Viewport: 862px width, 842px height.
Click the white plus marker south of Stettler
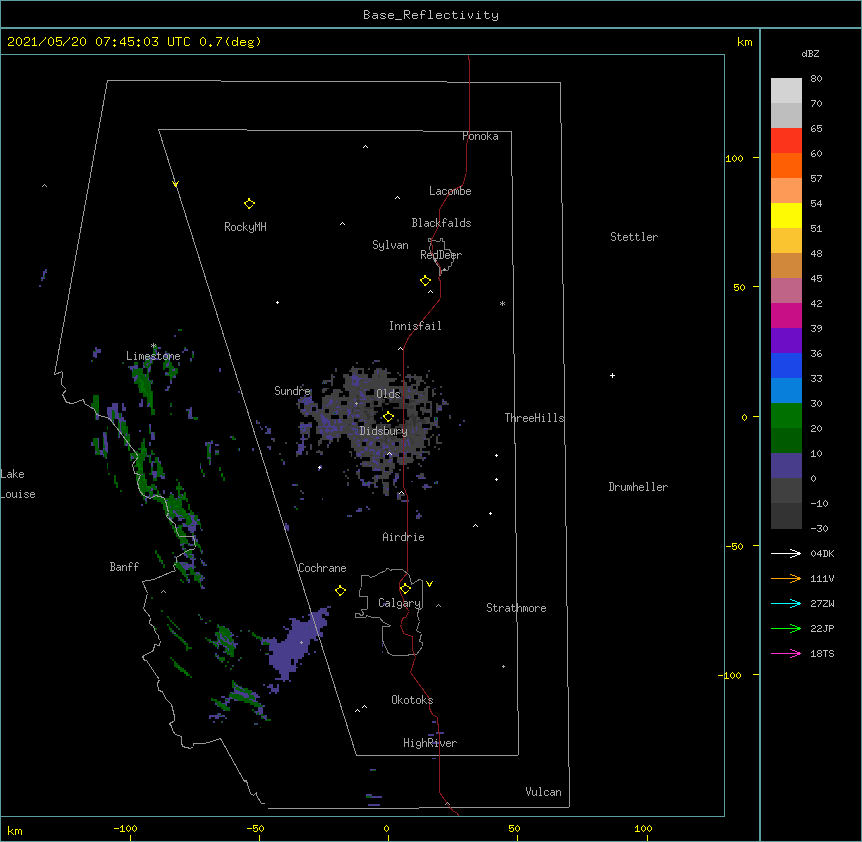(x=612, y=375)
